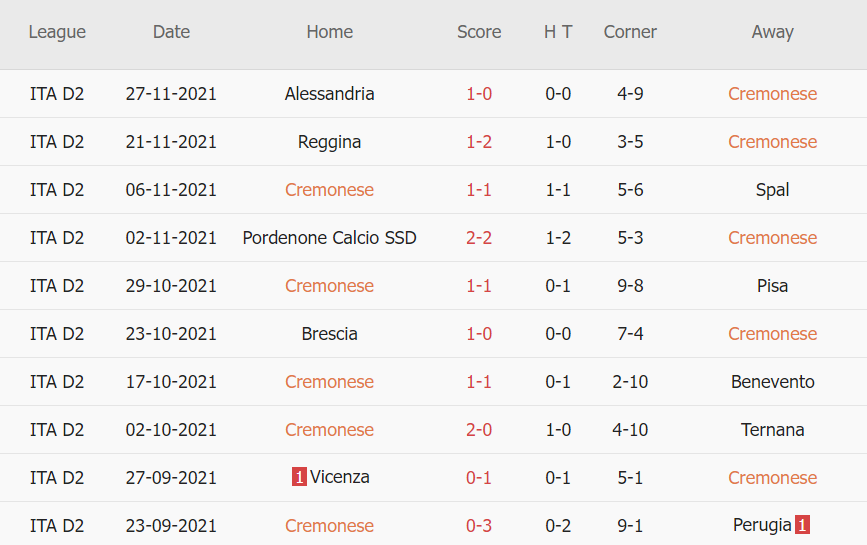The height and width of the screenshot is (545, 867).
Task: Click the 2-10 corner count for Benevento match
Action: [630, 382]
